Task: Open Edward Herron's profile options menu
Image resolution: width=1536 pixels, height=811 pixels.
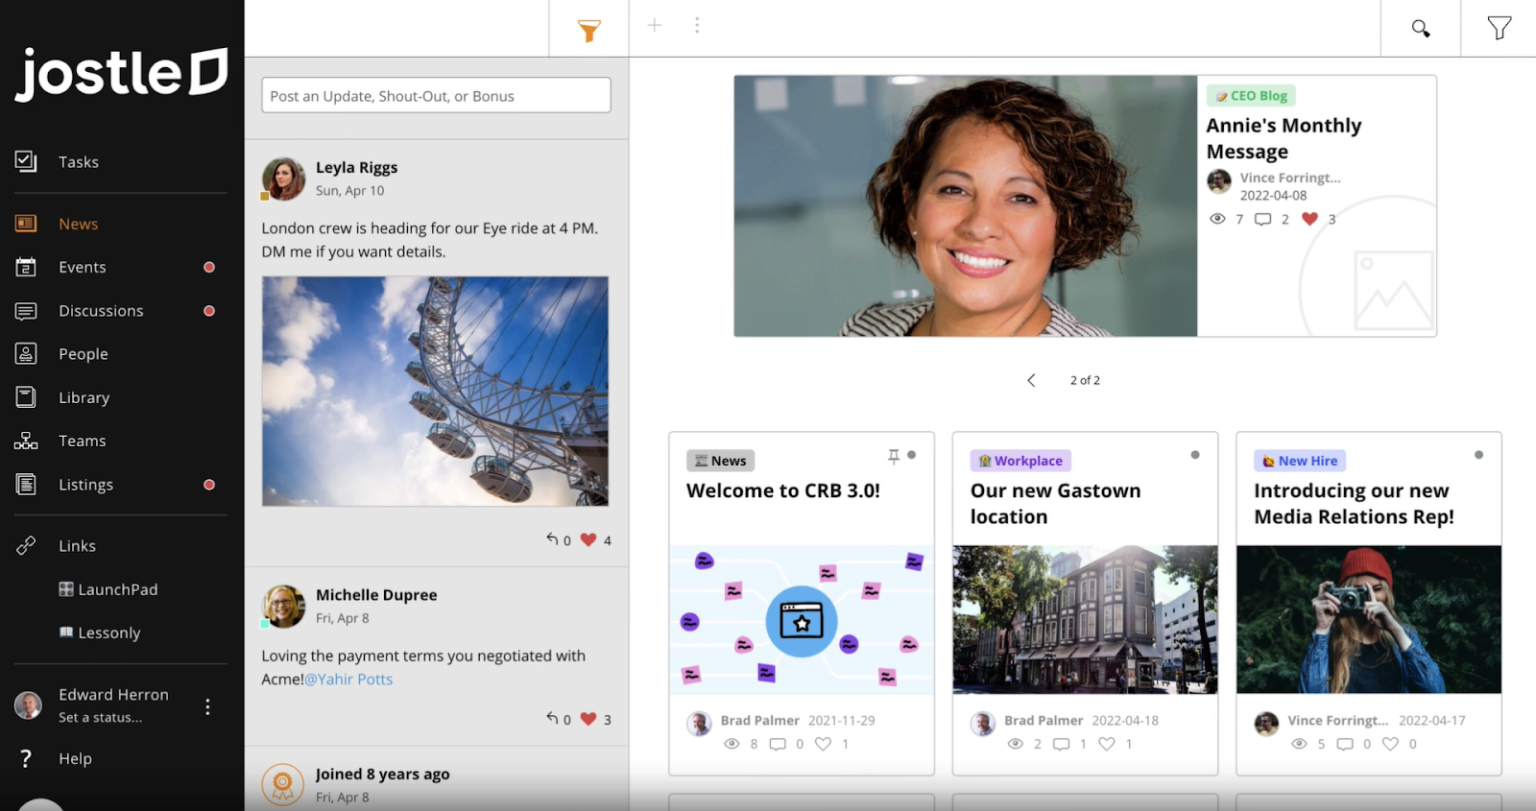Action: [207, 706]
